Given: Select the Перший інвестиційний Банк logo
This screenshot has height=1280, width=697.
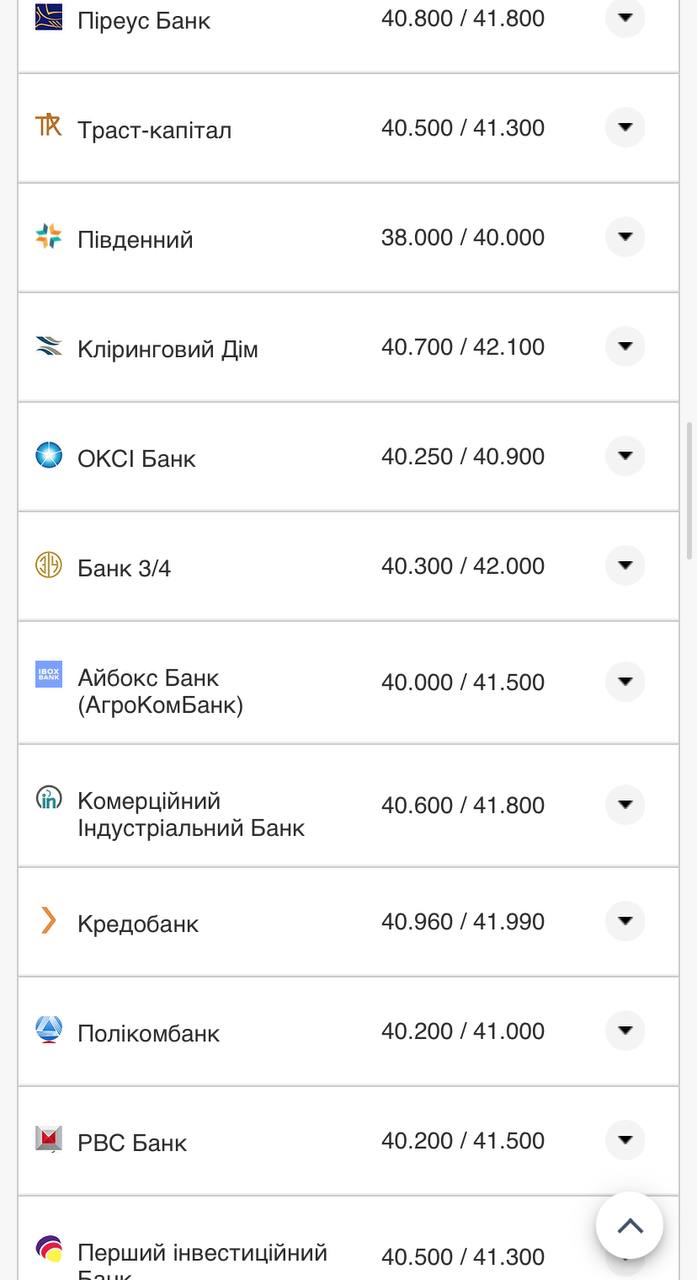Looking at the screenshot, I should 47,1249.
